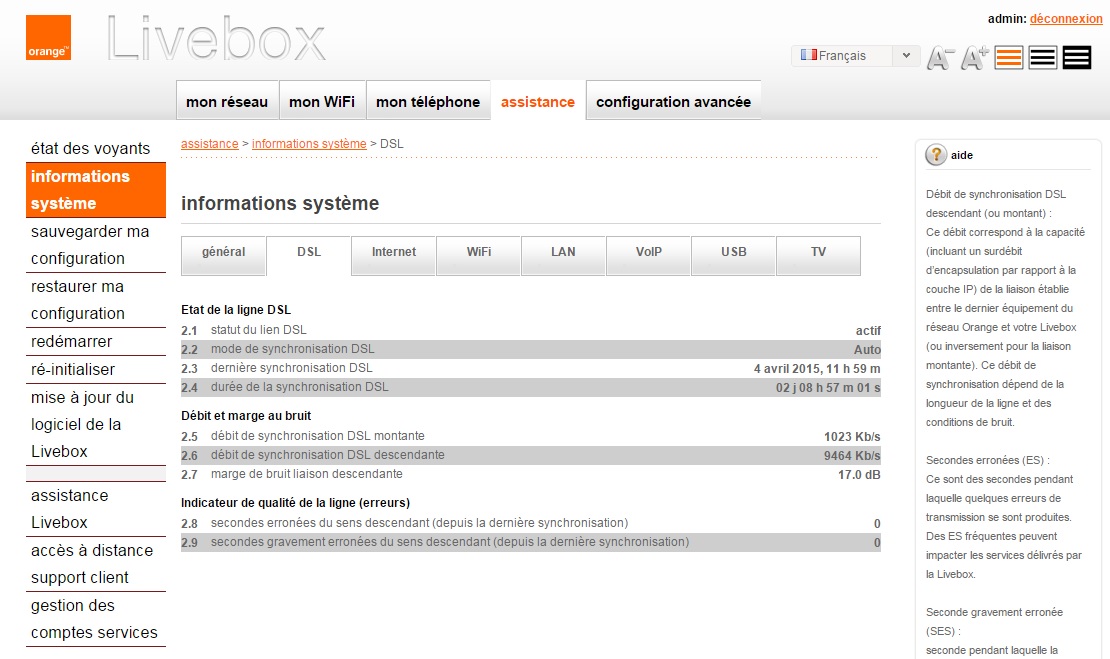Click the statut du lien DSL row label
The image size is (1110, 659).
tap(258, 330)
